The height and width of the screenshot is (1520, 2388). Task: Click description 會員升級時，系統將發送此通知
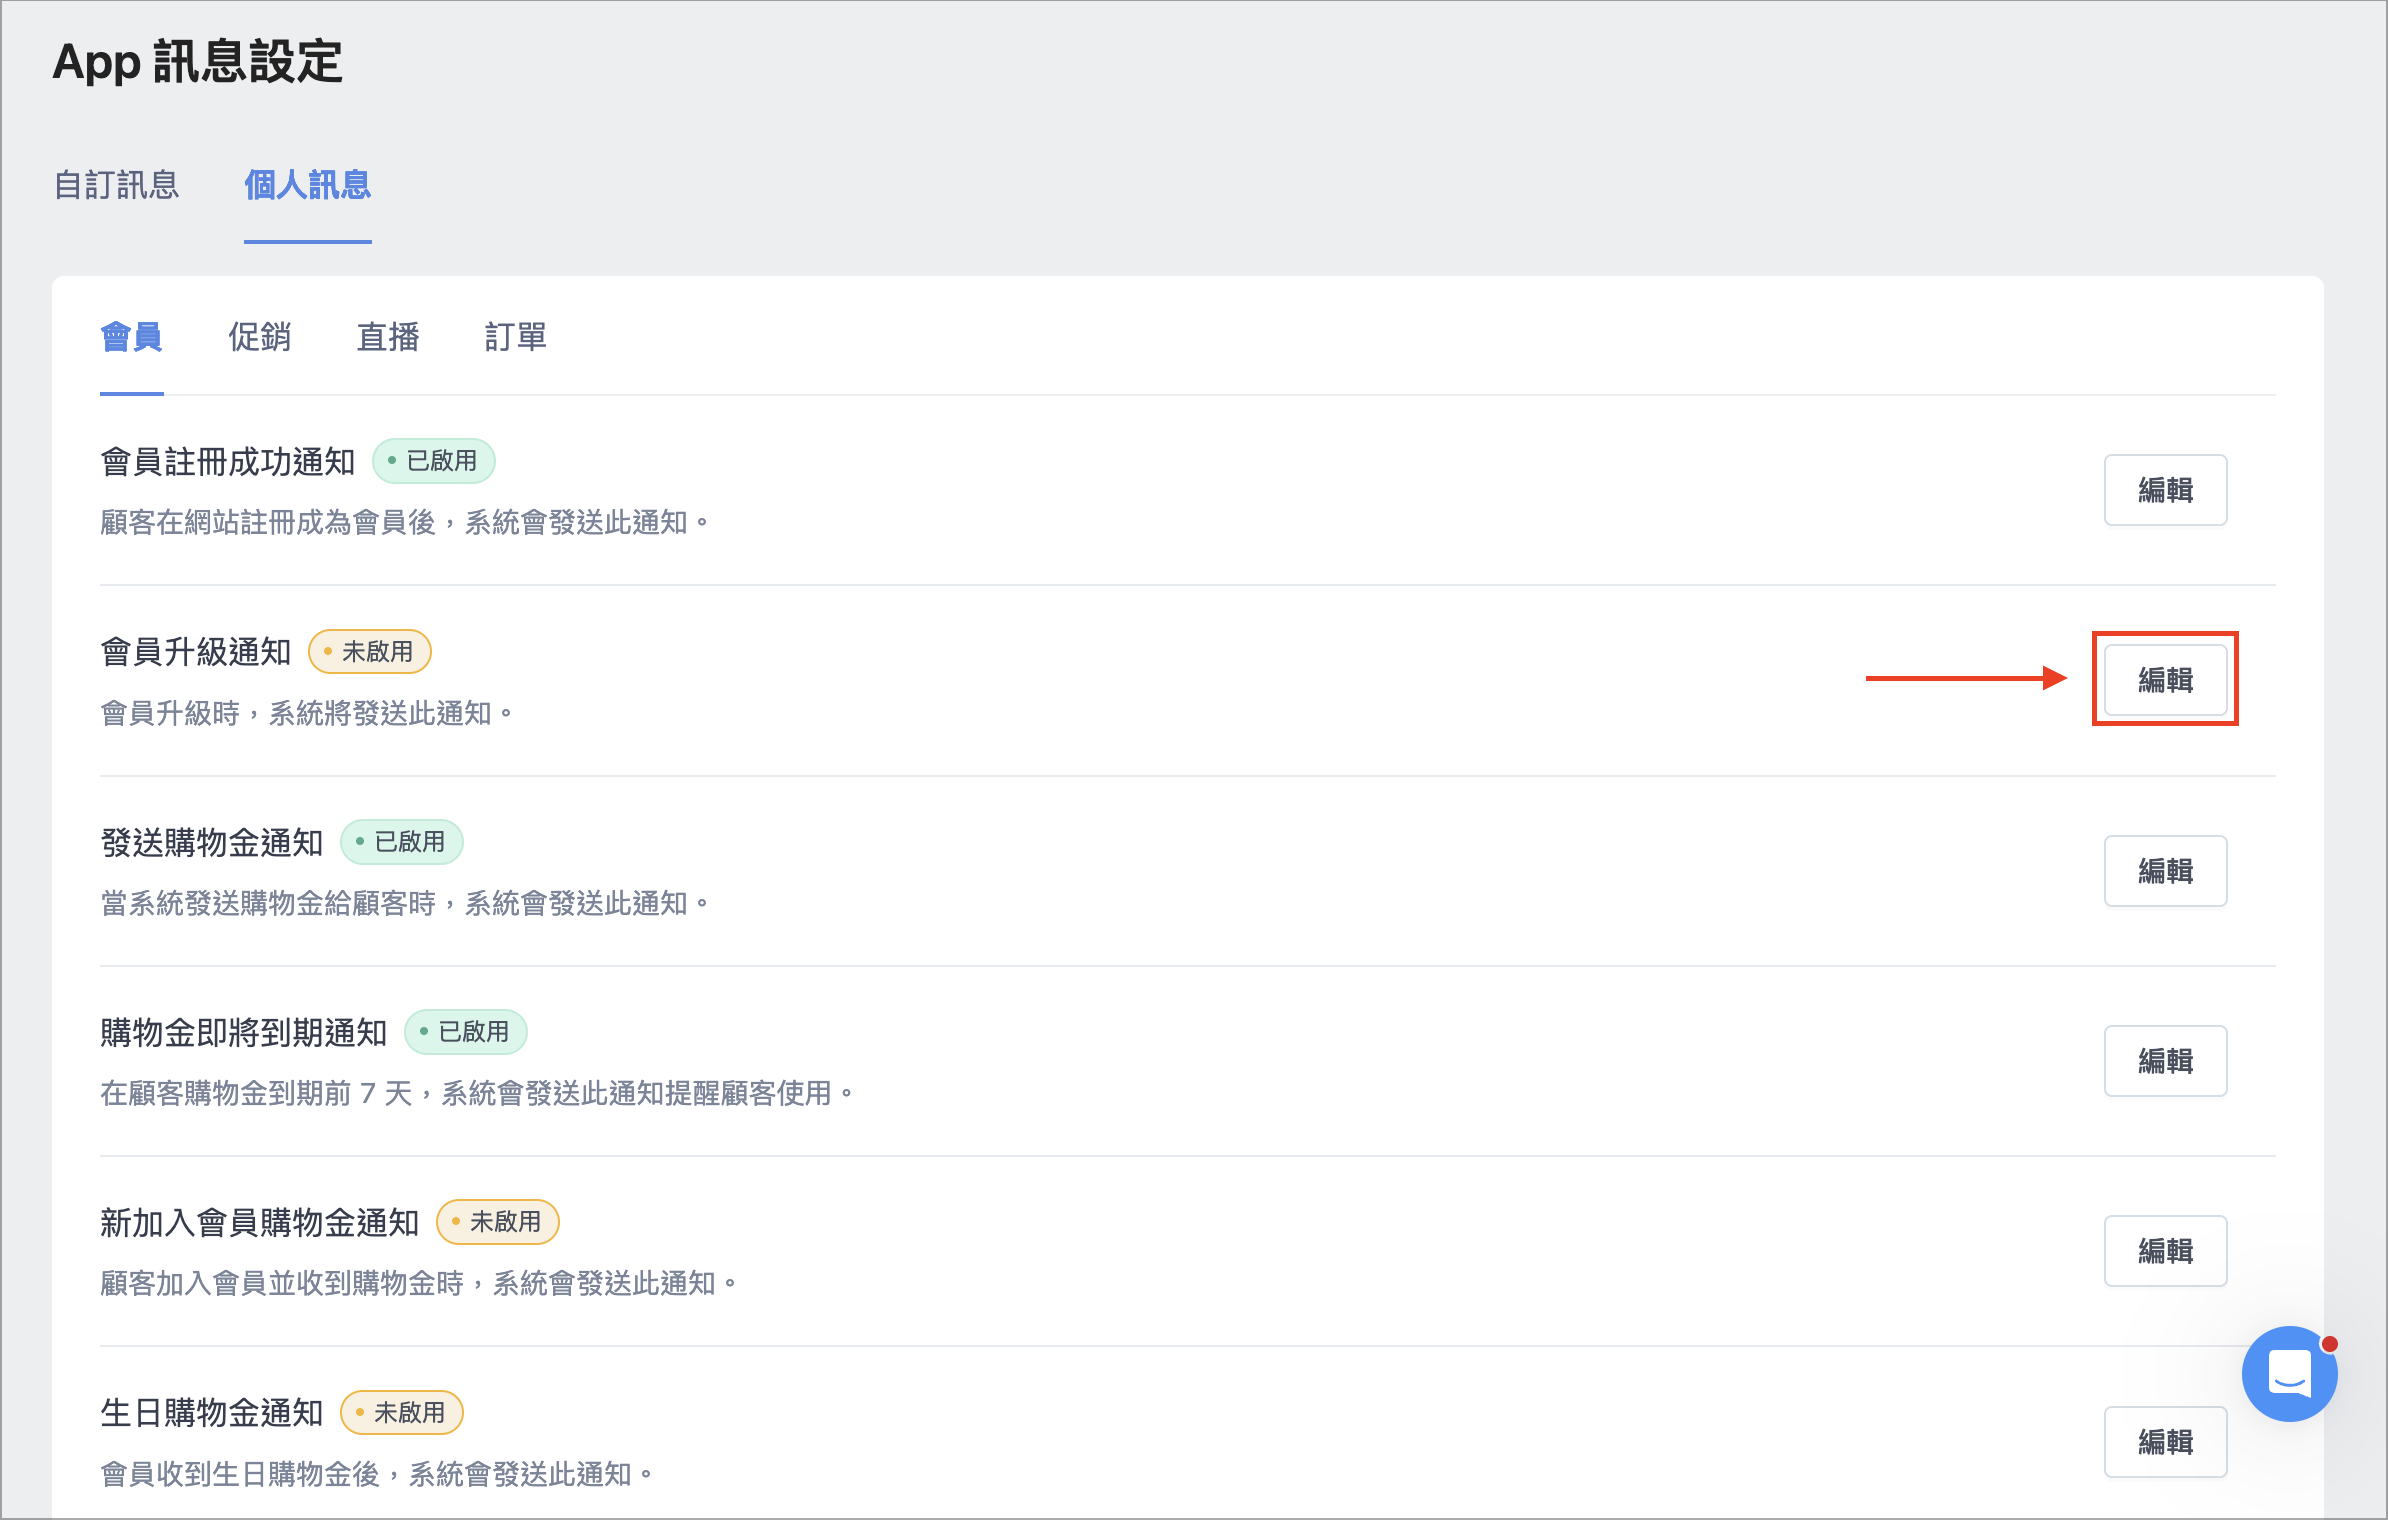[x=307, y=714]
